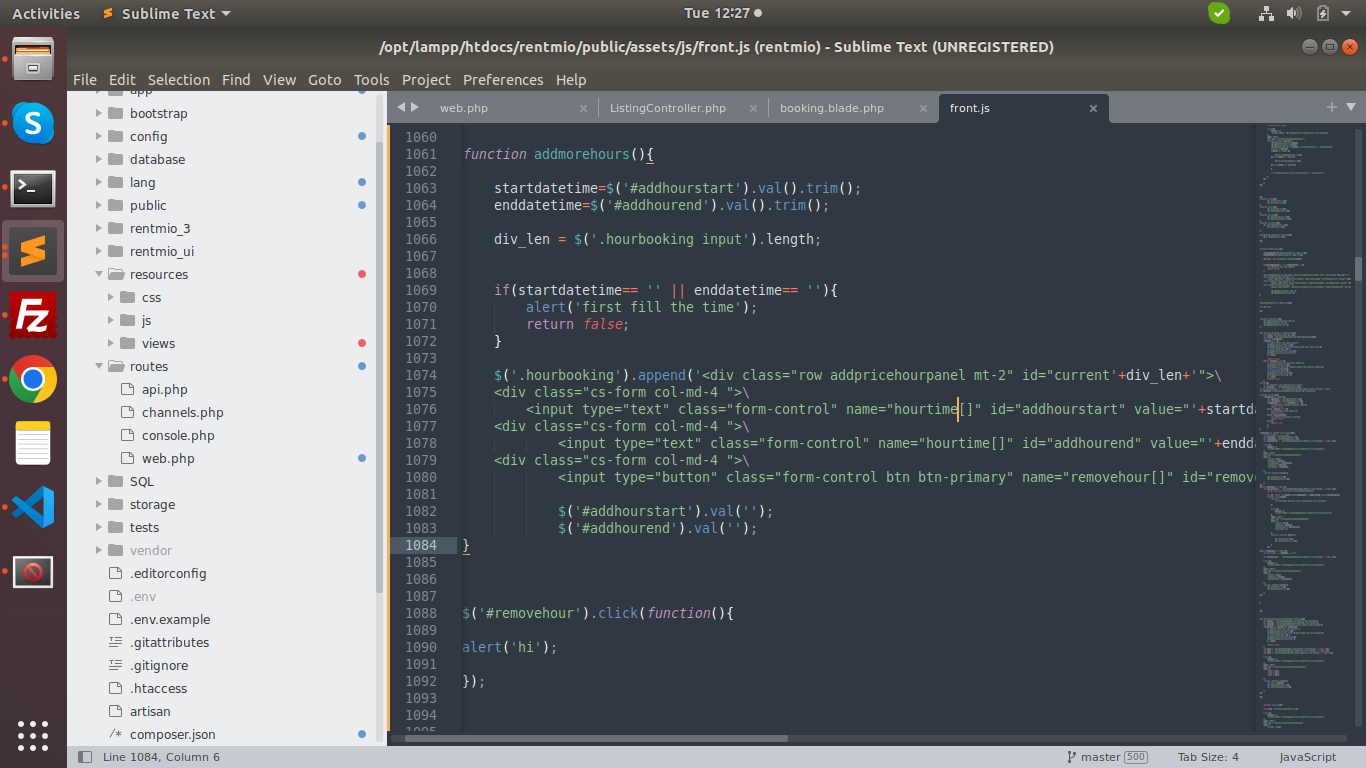1366x768 pixels.
Task: Open the volume indicator in the top bar
Action: pyautogui.click(x=1294, y=13)
